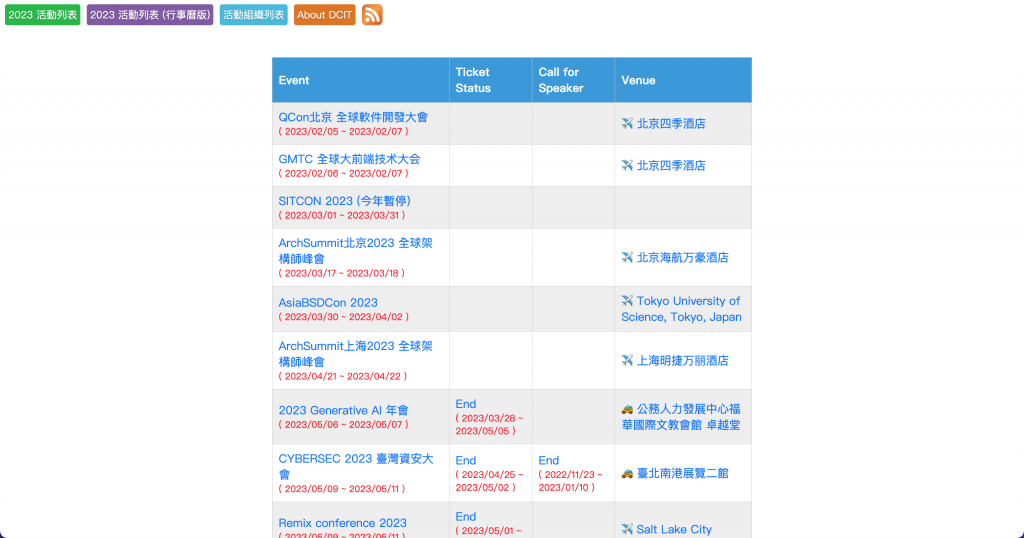The height and width of the screenshot is (538, 1024).
Task: Click date text 2023/03/01 ~ 2023/03/31
Action: [x=342, y=215]
